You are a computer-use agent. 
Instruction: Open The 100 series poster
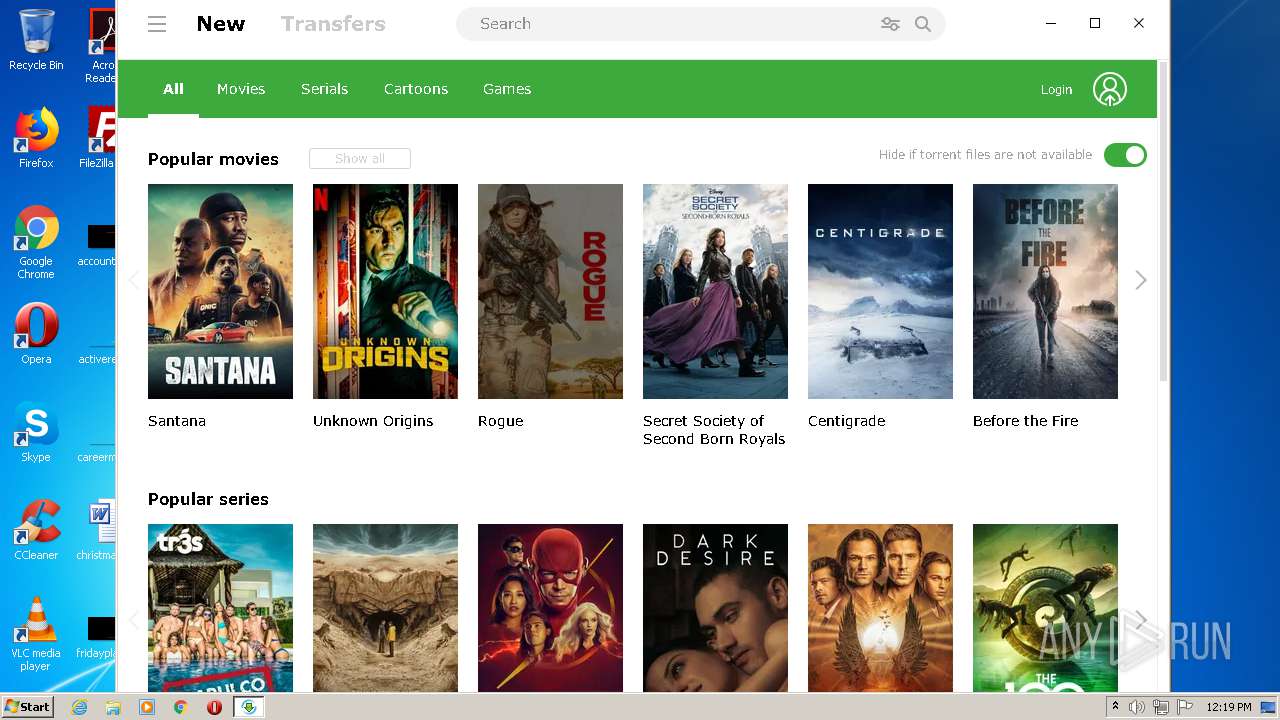1045,607
